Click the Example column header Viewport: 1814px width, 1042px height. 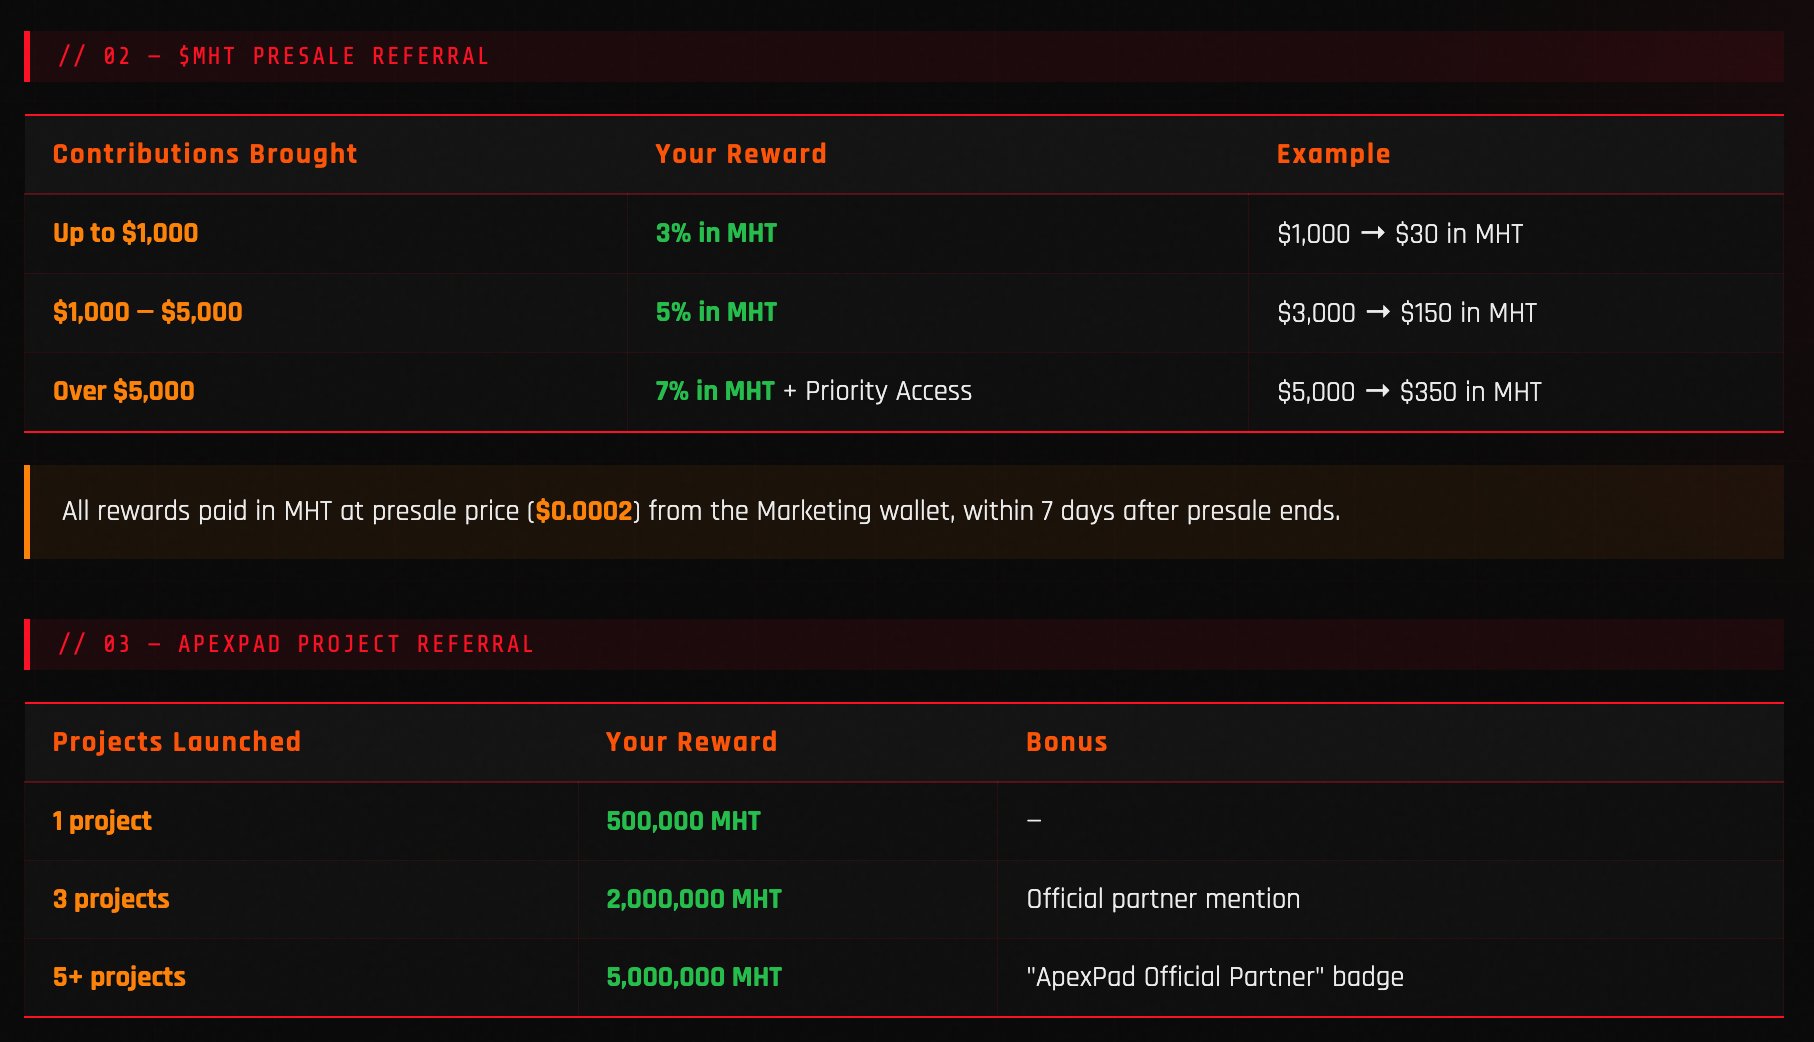(x=1333, y=154)
